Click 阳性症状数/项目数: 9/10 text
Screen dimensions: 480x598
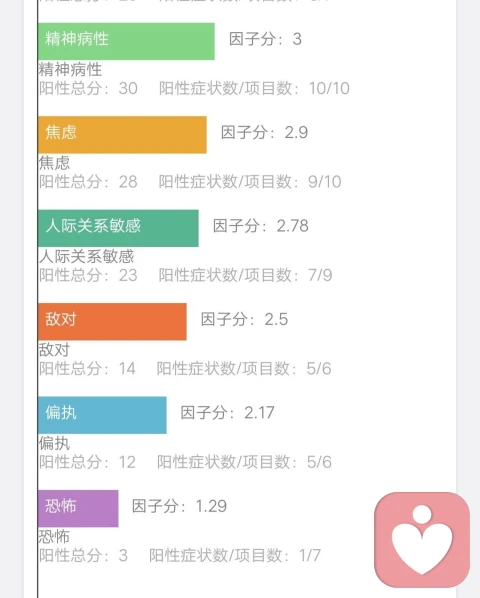(250, 182)
